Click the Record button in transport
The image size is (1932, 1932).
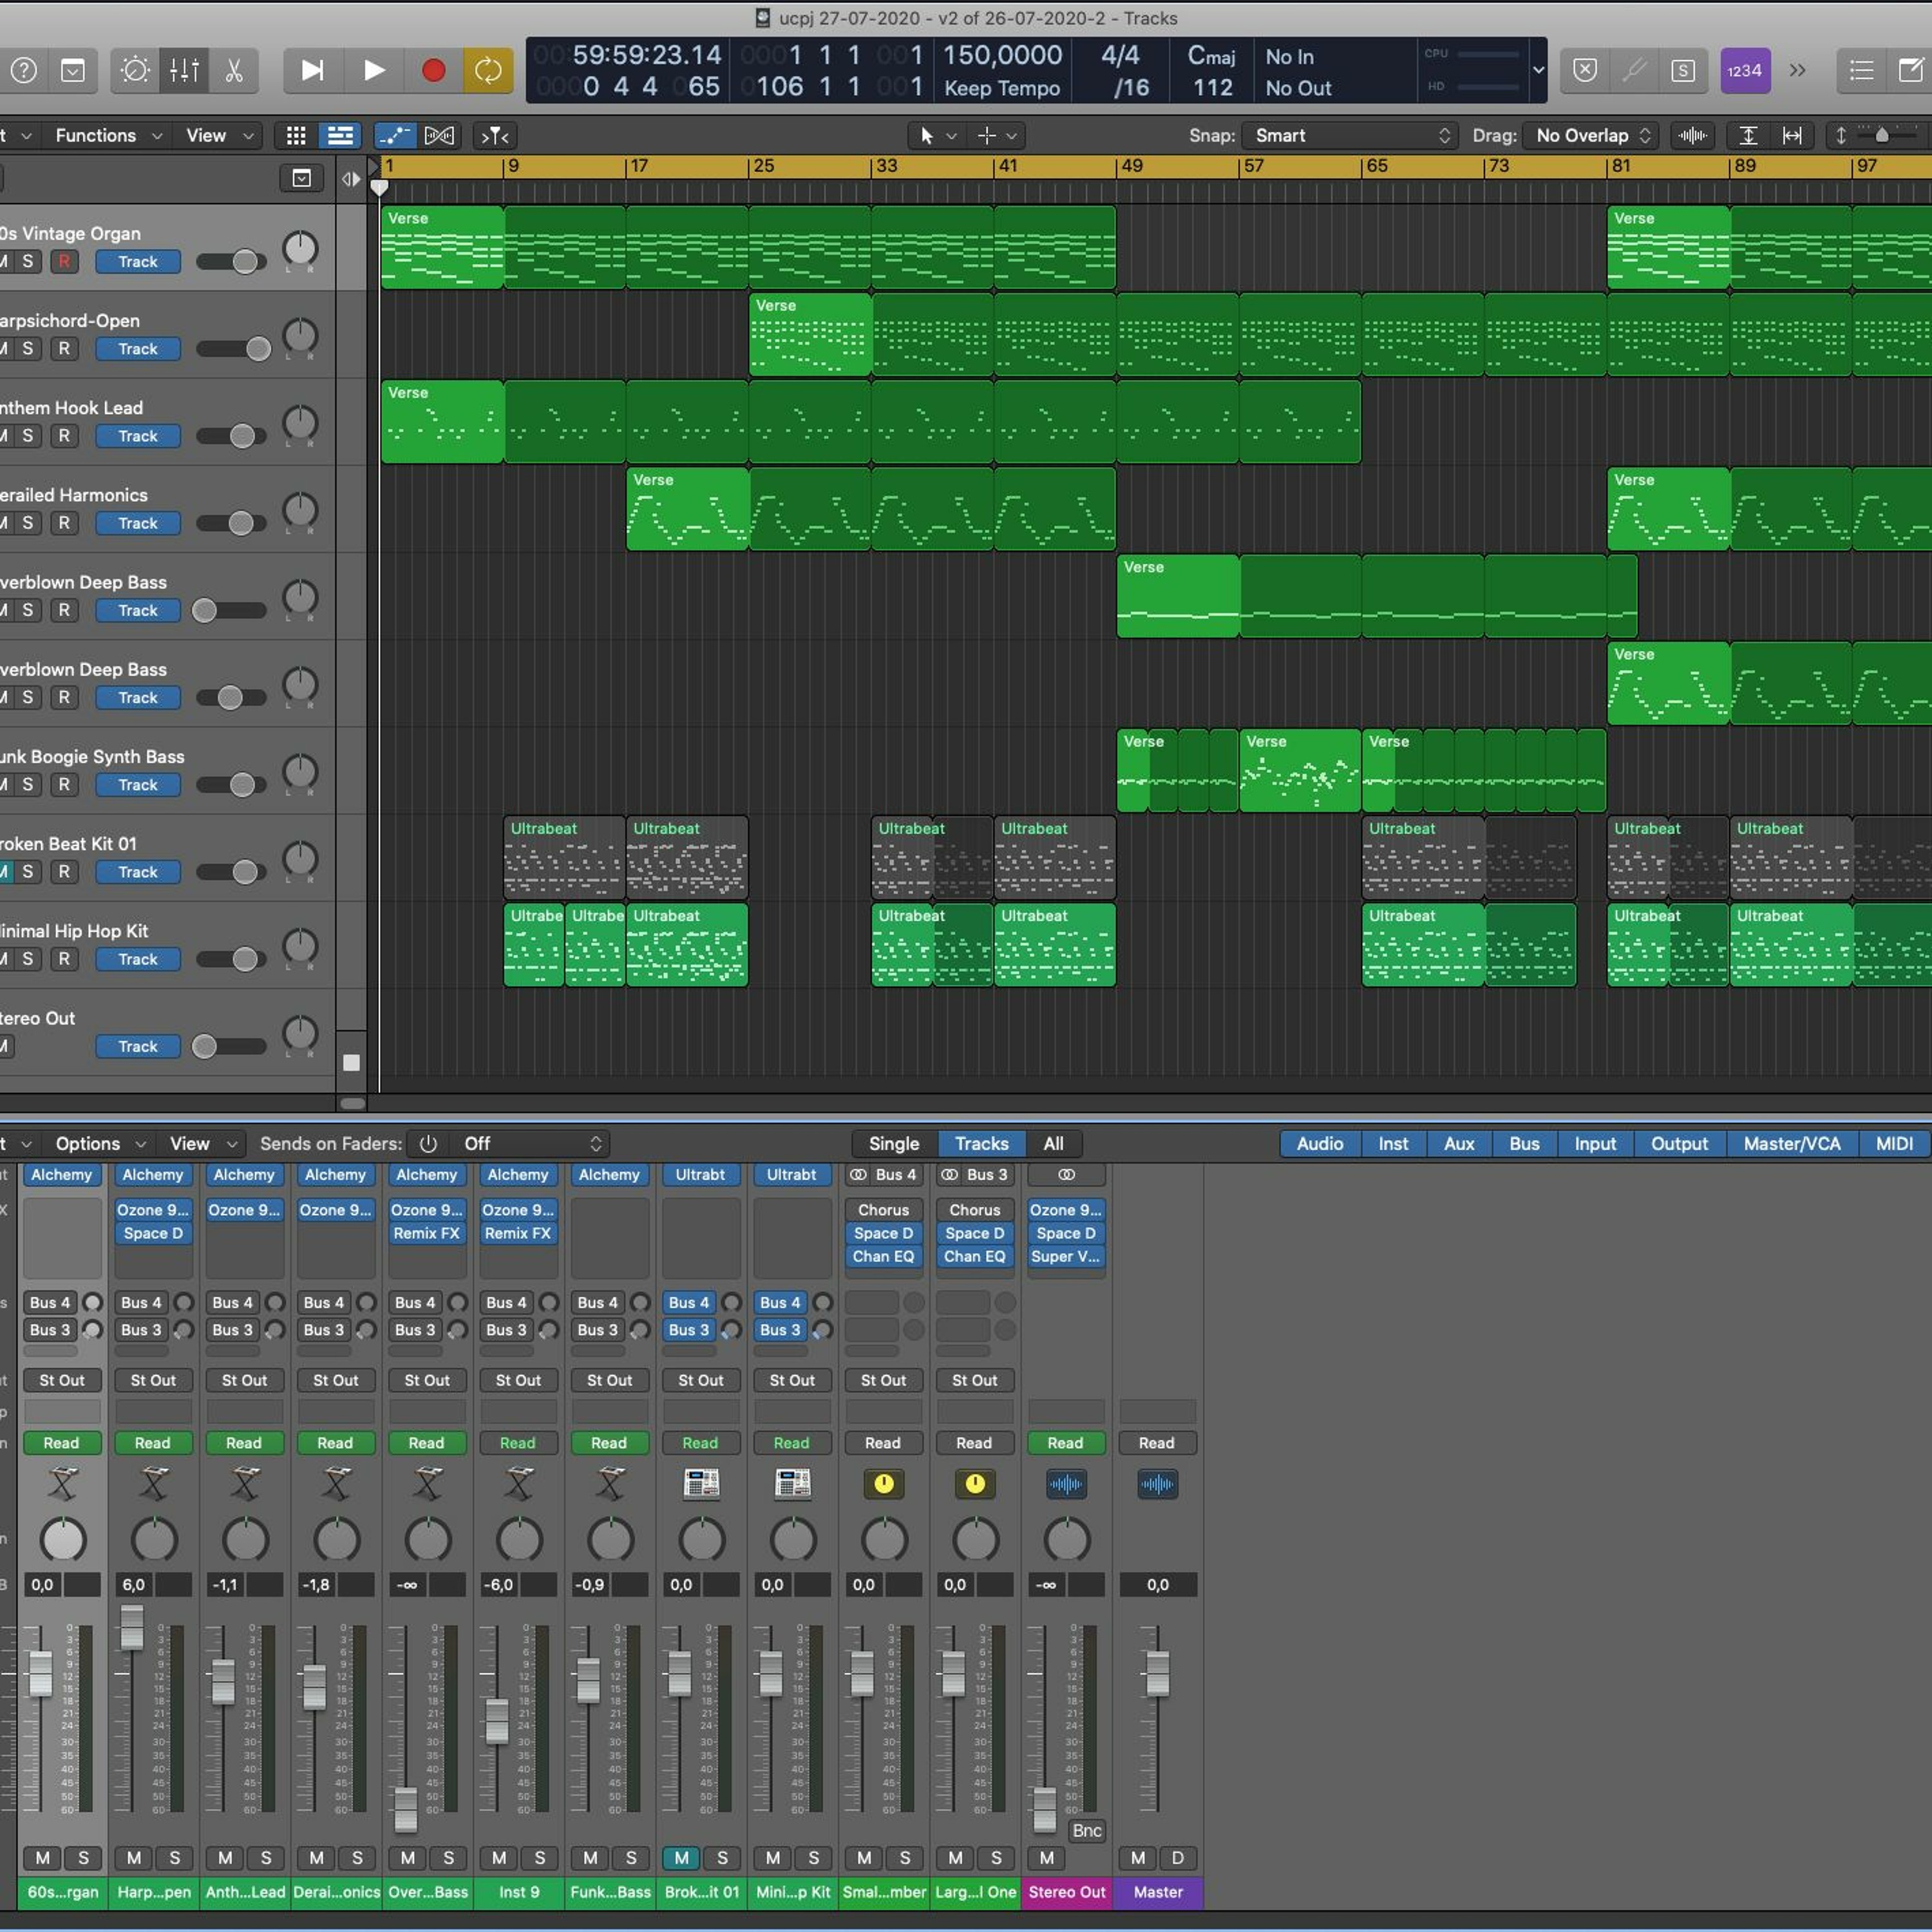click(x=433, y=70)
